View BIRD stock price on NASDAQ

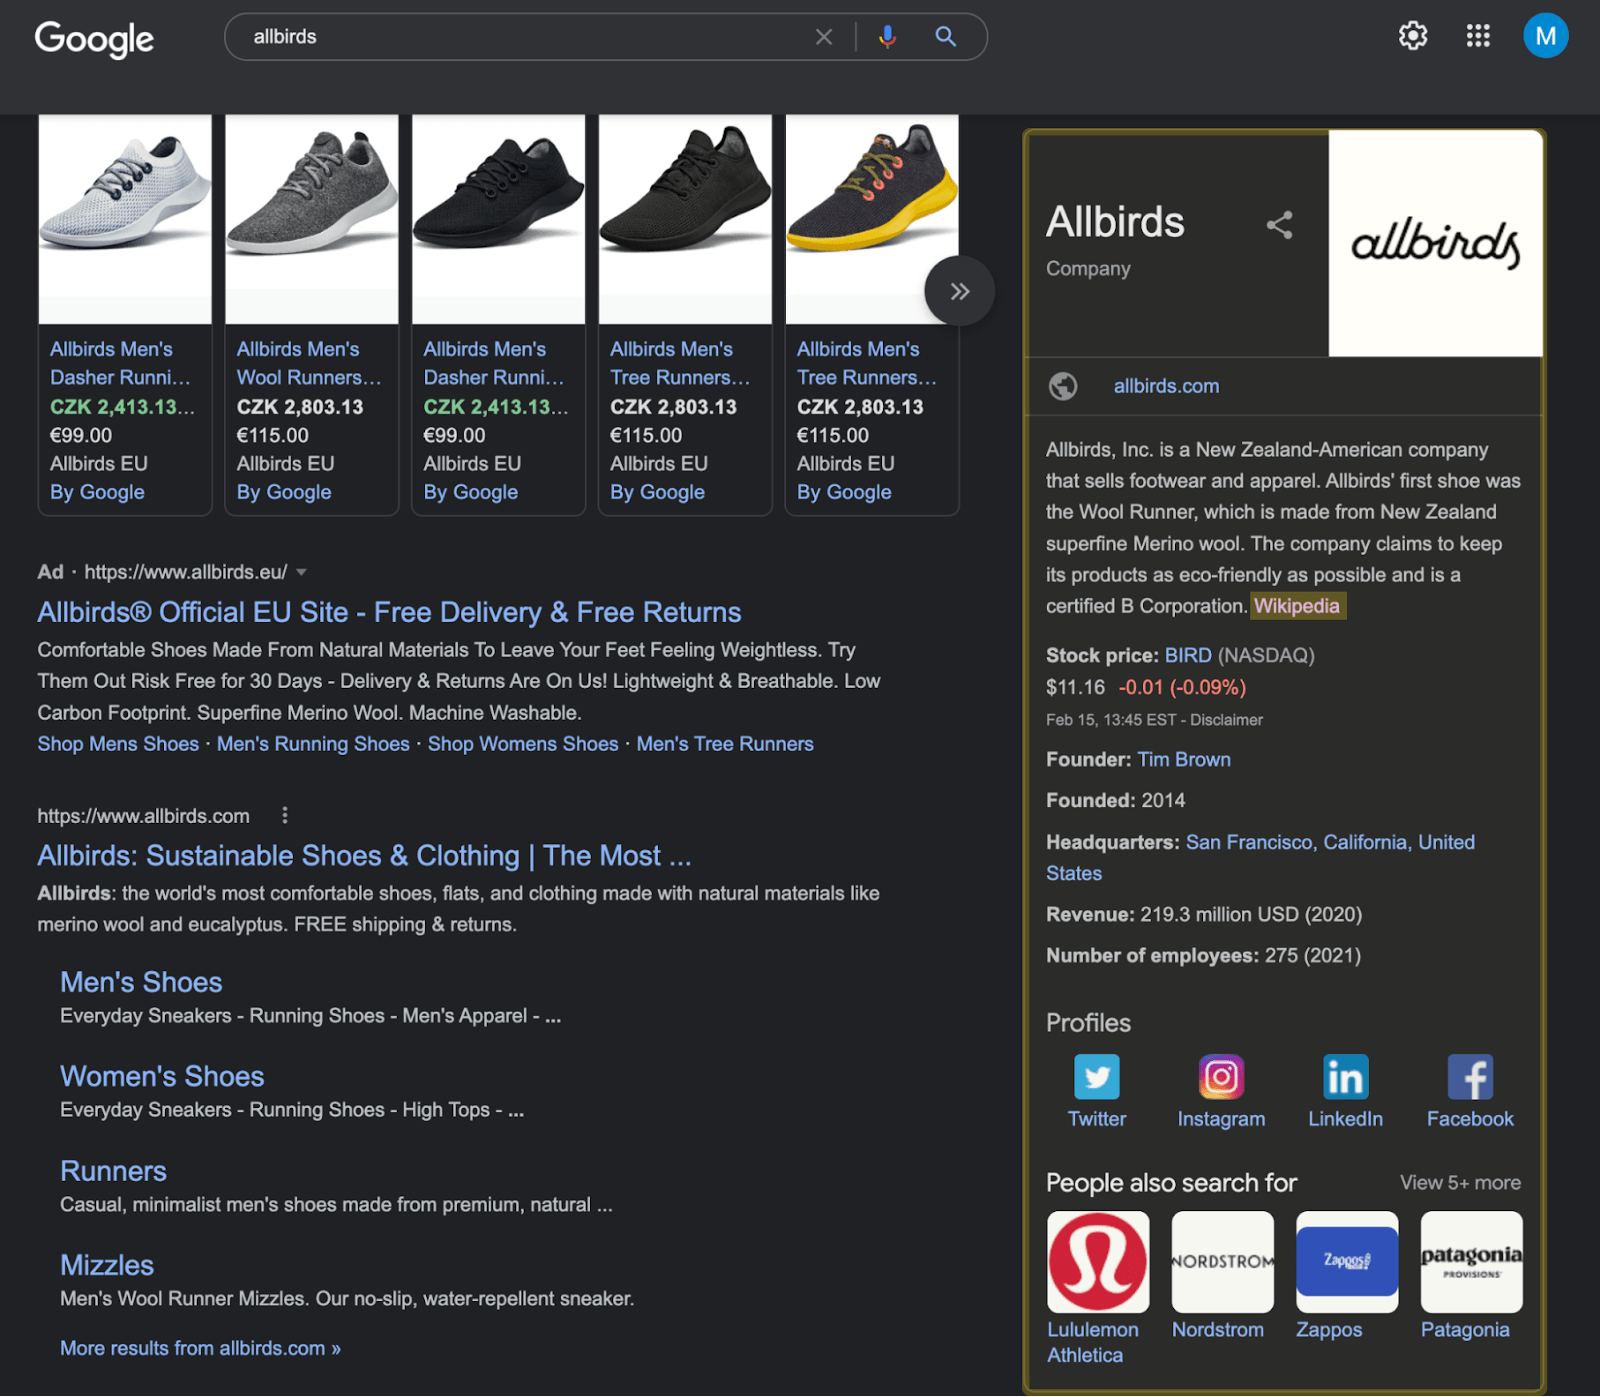(x=1188, y=656)
